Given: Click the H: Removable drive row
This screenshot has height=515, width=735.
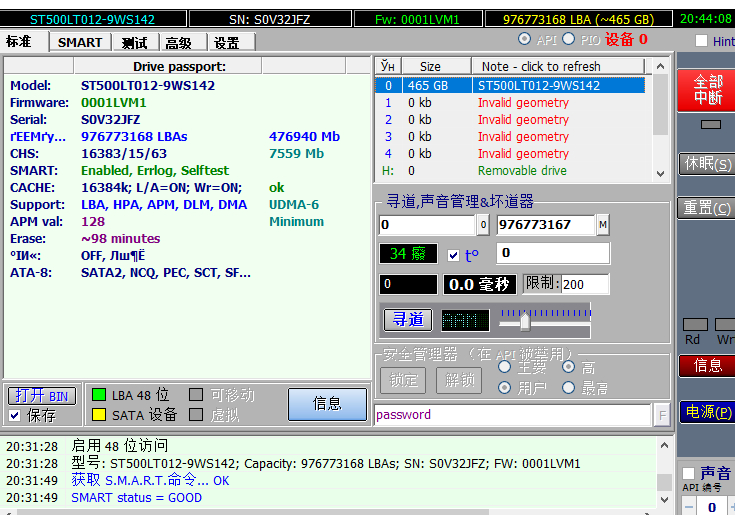Looking at the screenshot, I should (510, 171).
